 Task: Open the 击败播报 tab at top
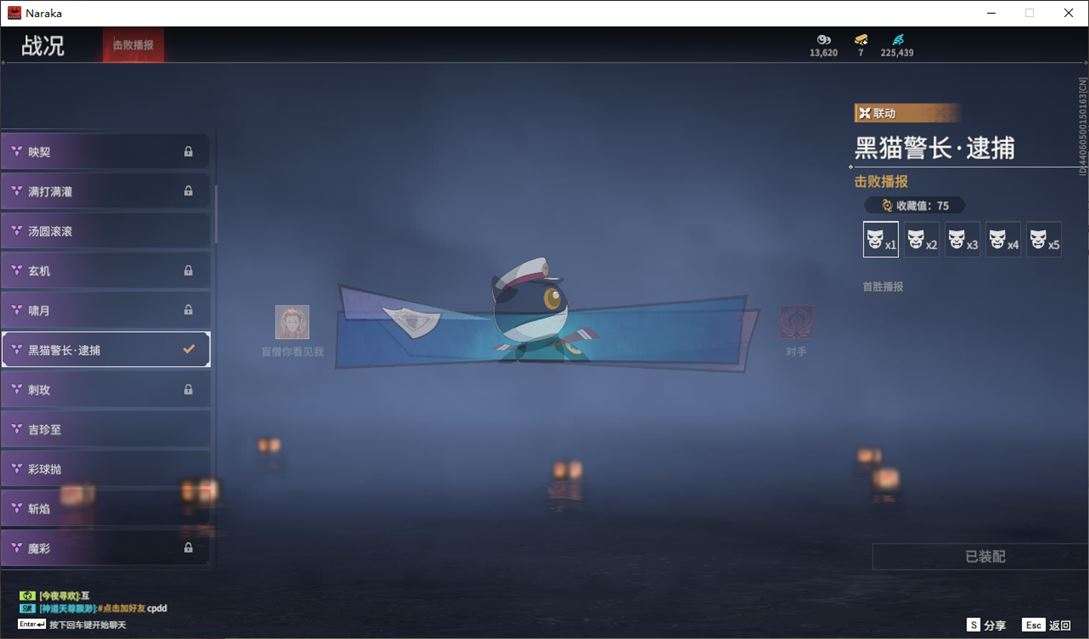point(133,45)
